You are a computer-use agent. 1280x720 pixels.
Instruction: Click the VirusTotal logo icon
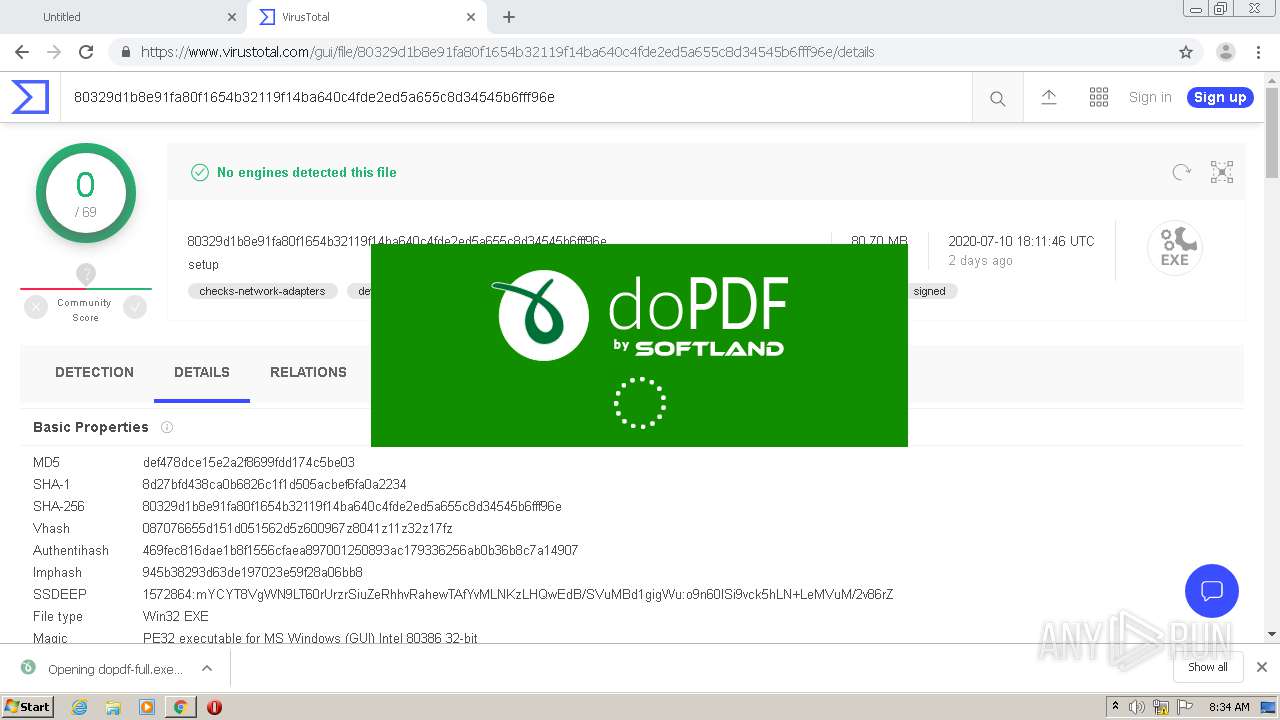(30, 97)
